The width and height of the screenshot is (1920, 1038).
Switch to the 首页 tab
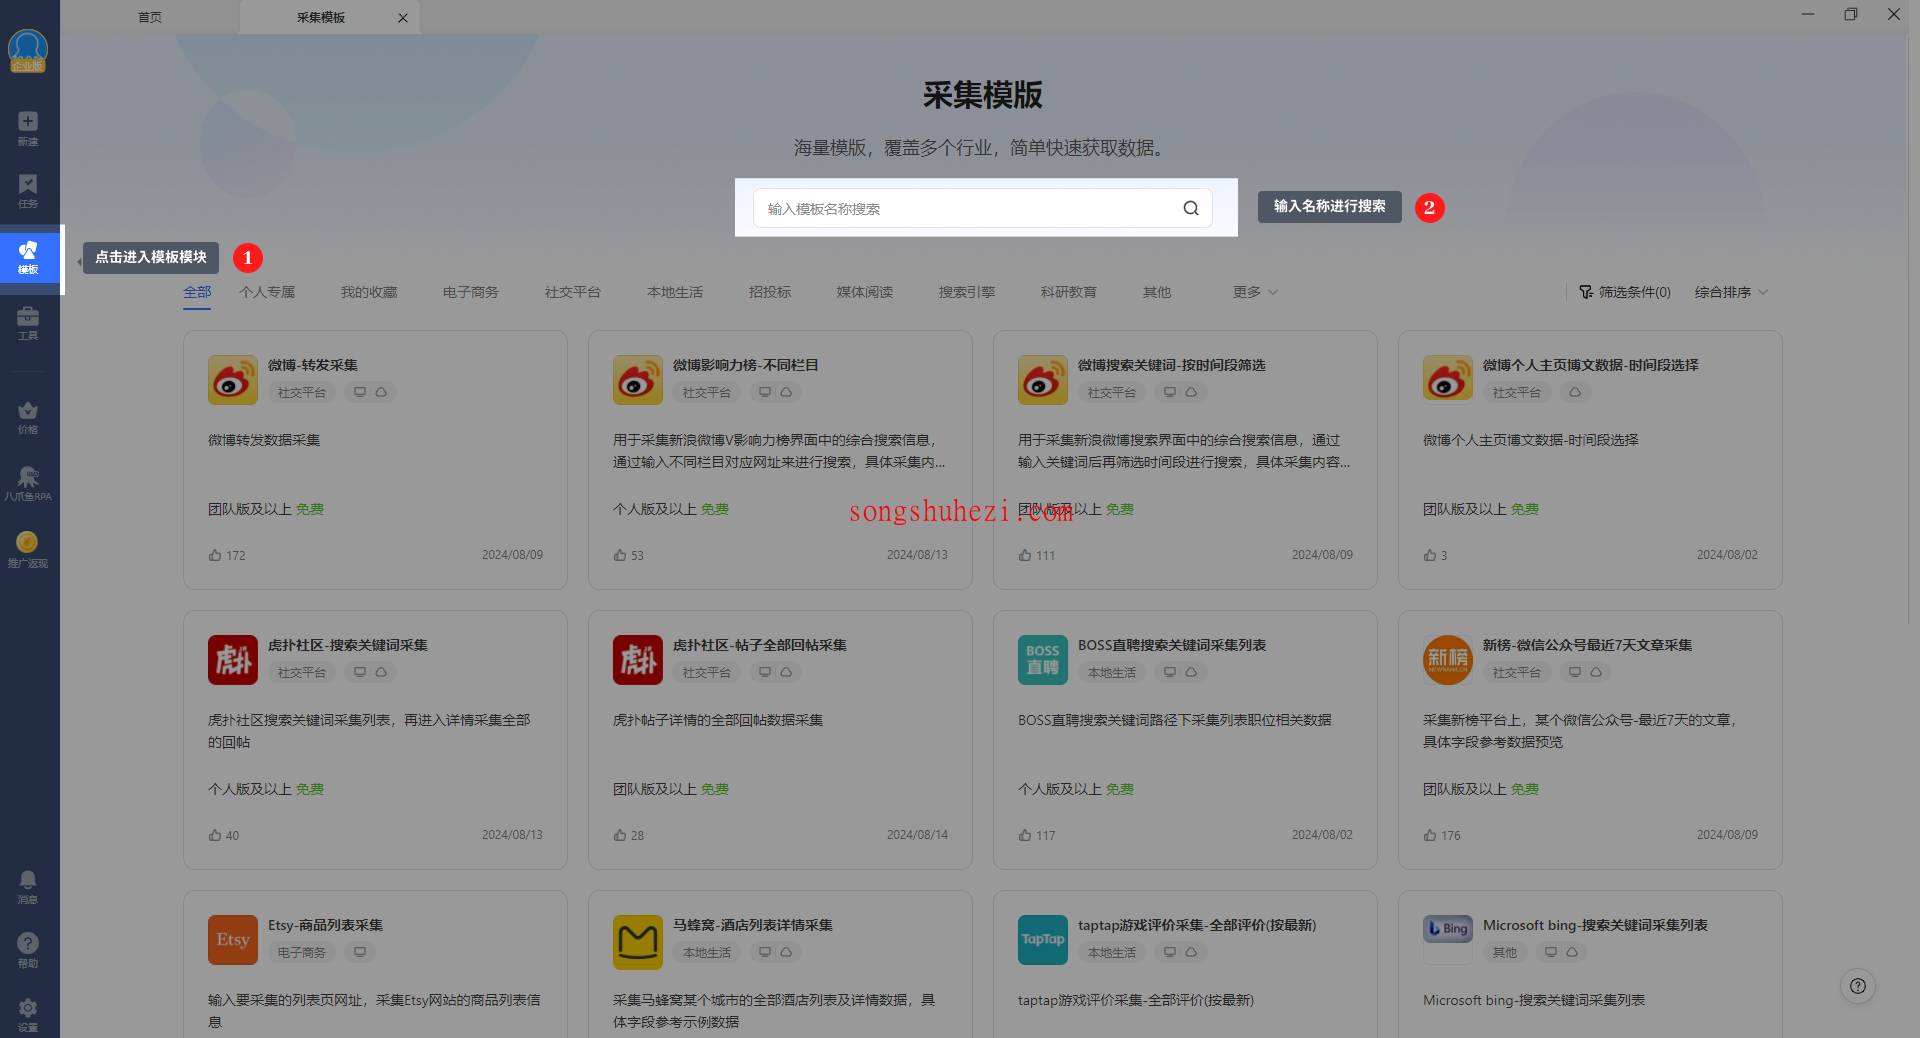150,18
